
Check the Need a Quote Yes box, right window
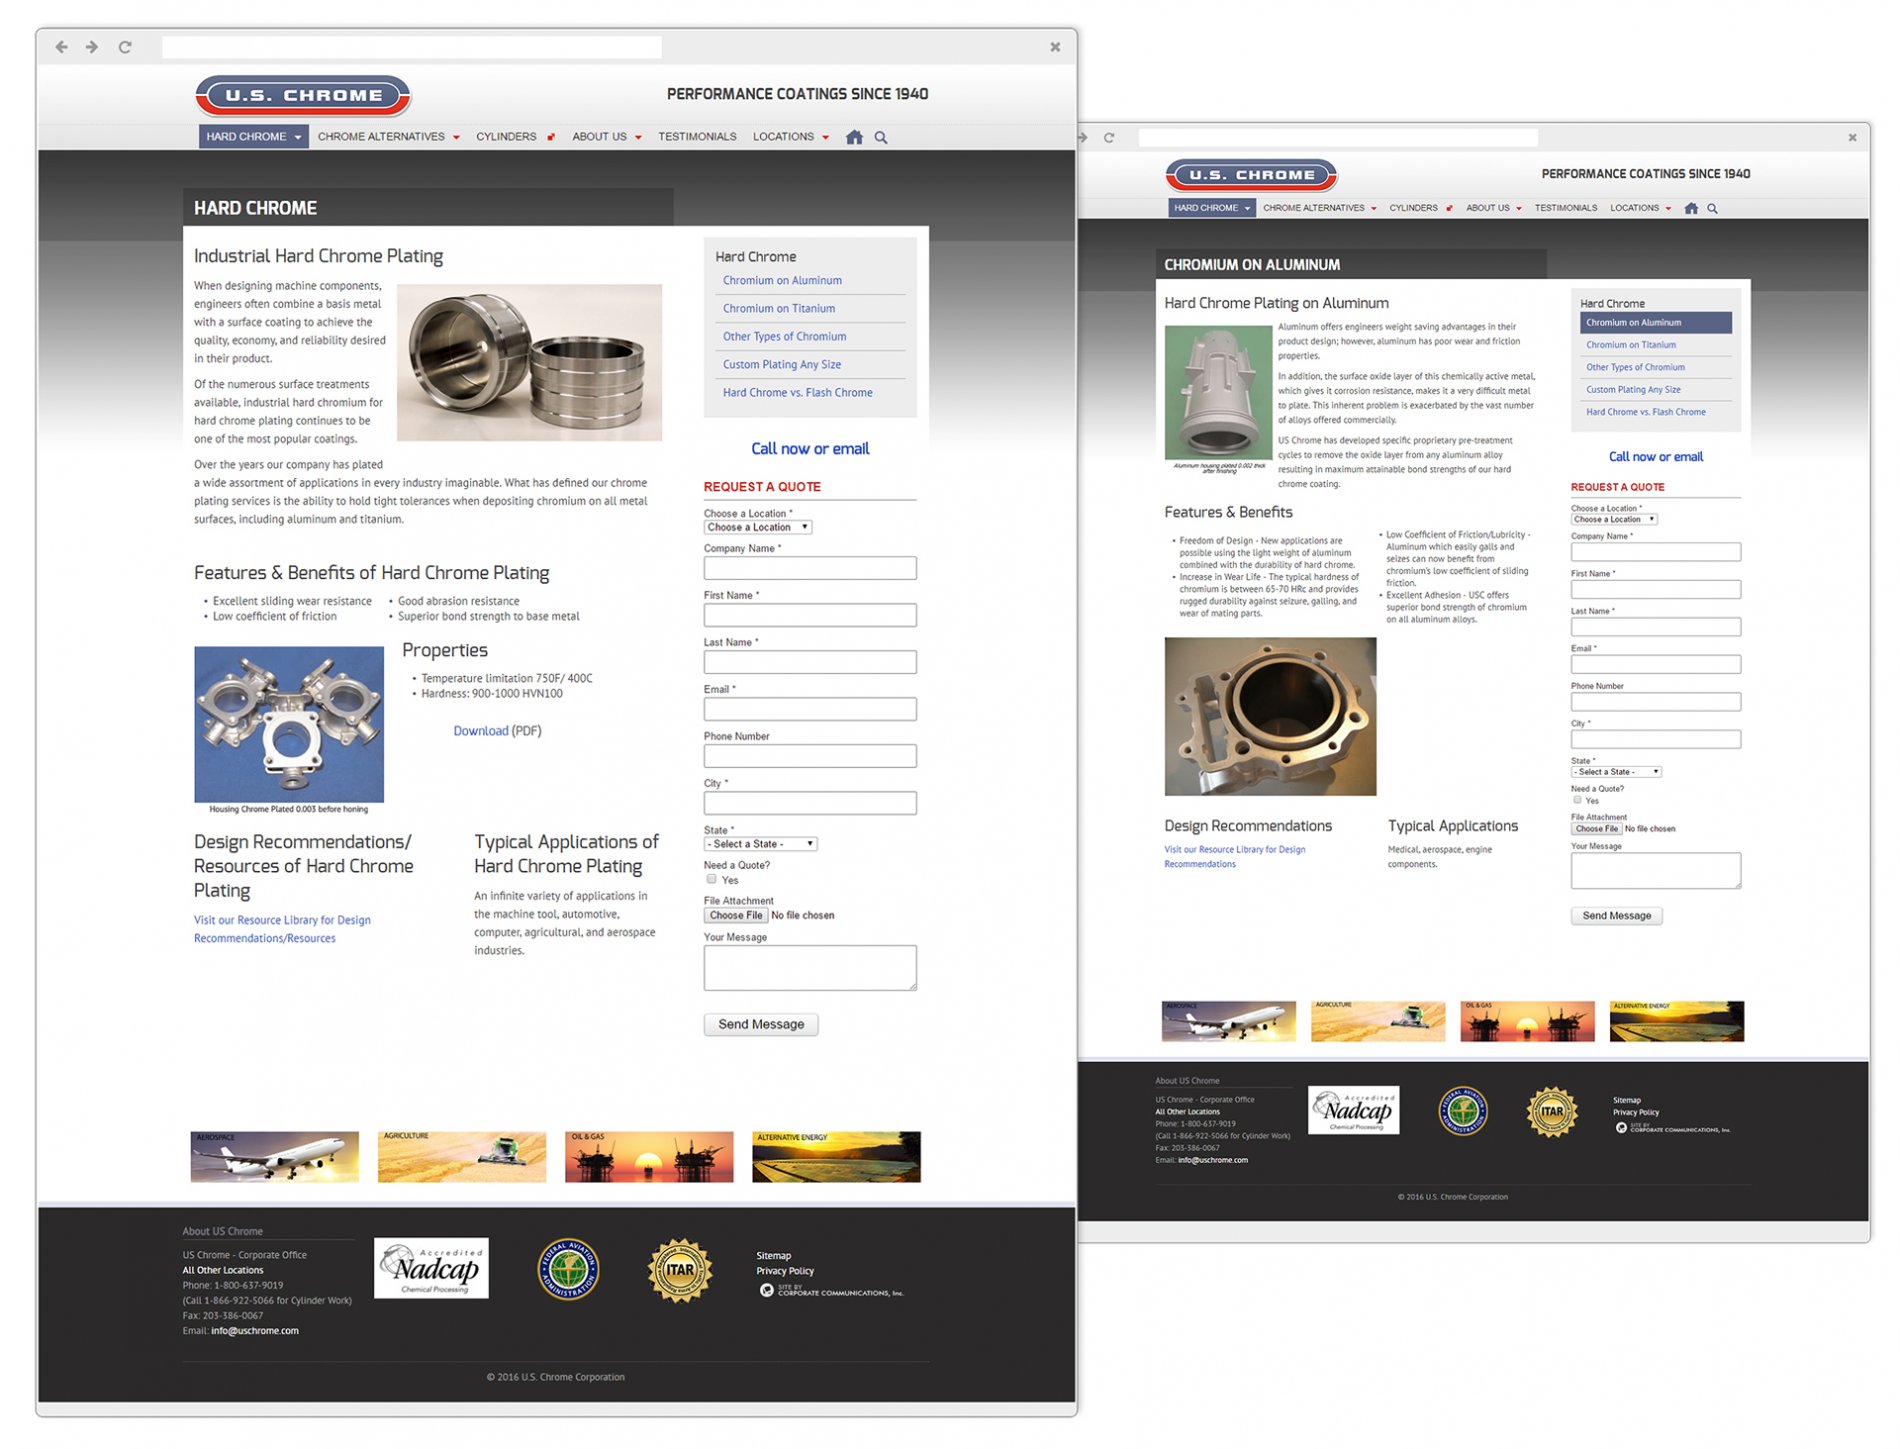(1577, 800)
